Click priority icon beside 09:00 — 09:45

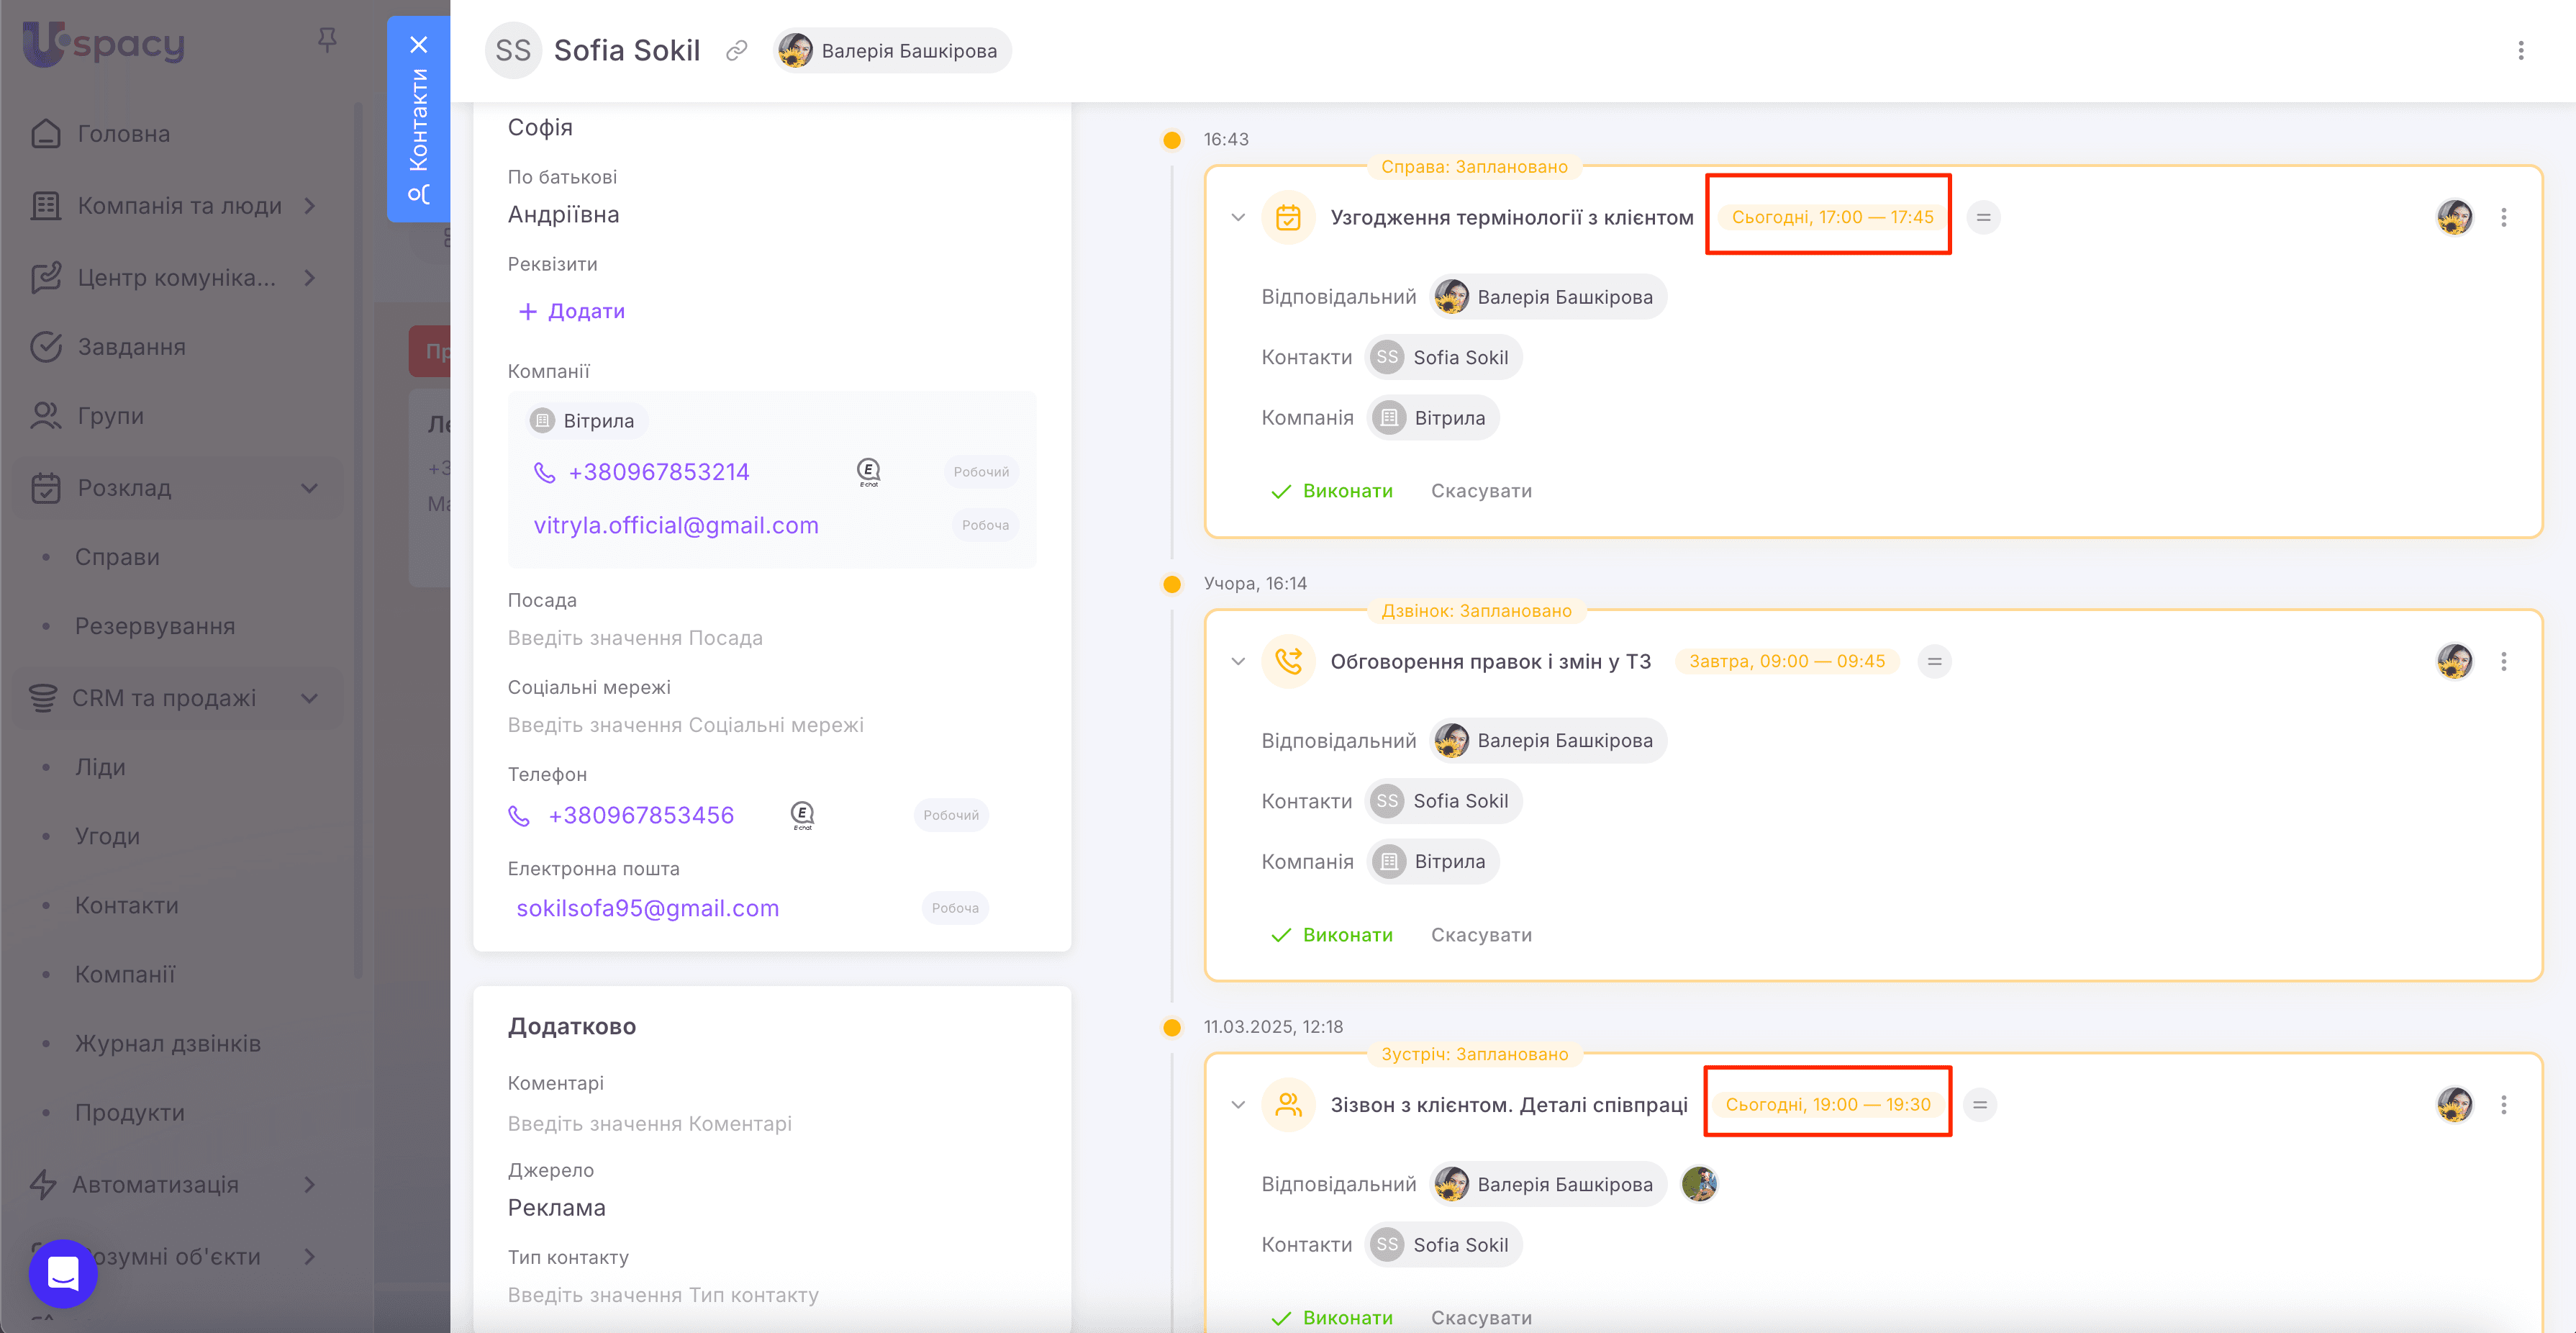(1934, 661)
